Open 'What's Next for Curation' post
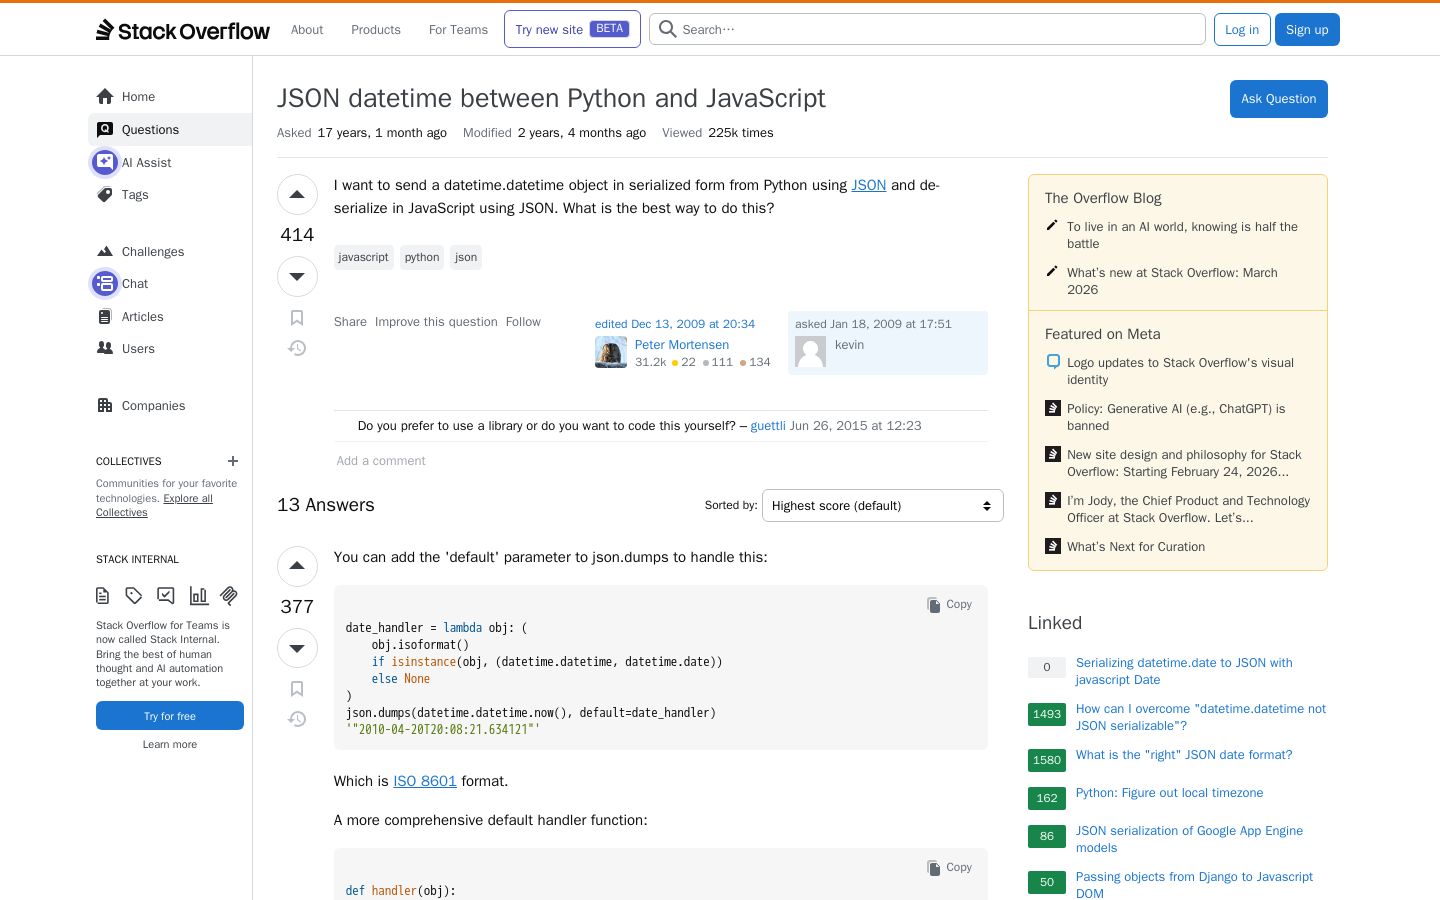 [1136, 547]
